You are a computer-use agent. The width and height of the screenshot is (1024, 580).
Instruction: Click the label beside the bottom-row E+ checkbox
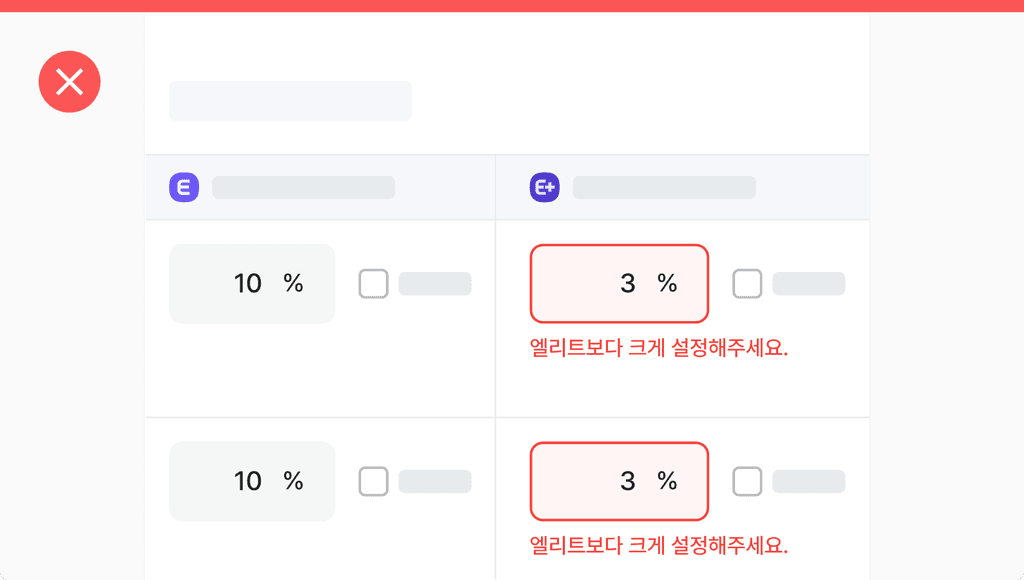(808, 482)
